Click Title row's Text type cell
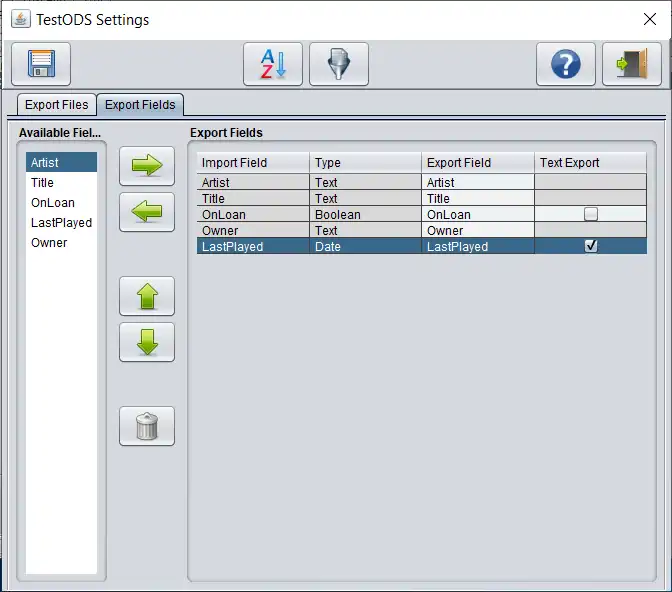Viewport: 672px width, 592px height. [365, 198]
